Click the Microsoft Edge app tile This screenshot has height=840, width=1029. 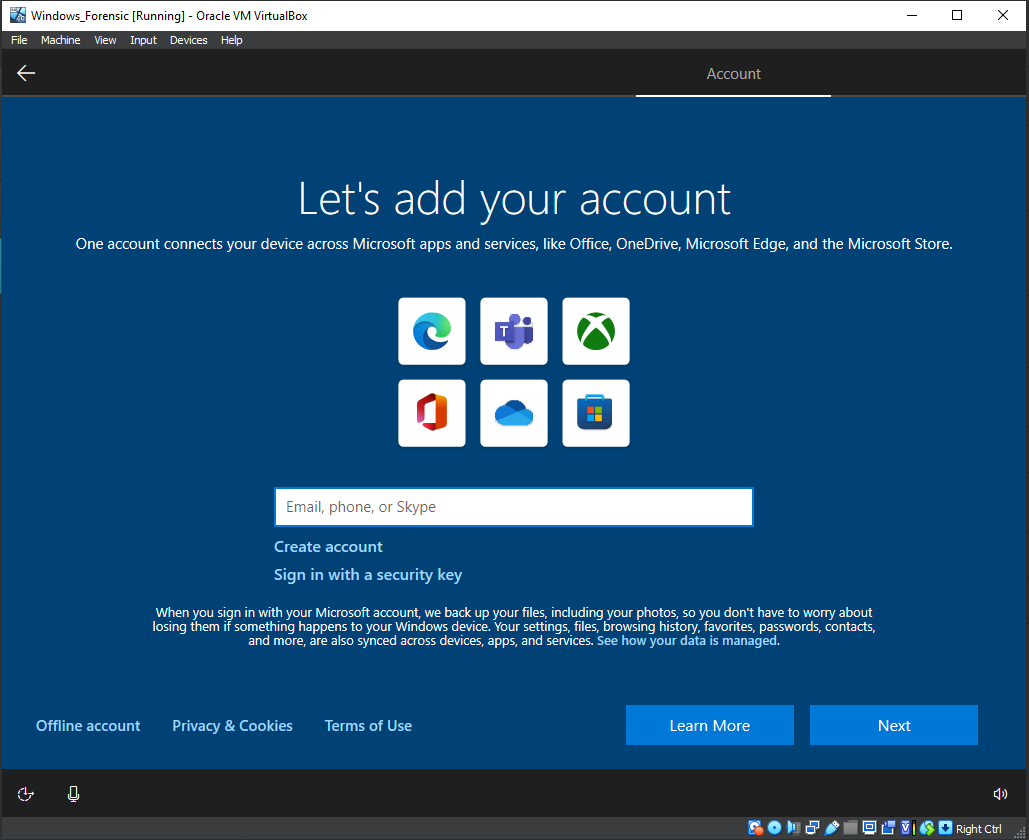[x=432, y=331]
